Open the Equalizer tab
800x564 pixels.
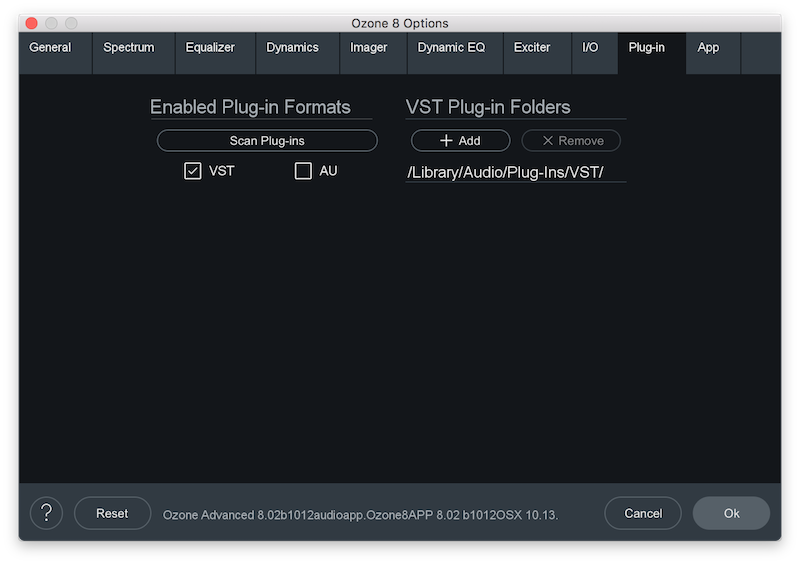(x=215, y=53)
